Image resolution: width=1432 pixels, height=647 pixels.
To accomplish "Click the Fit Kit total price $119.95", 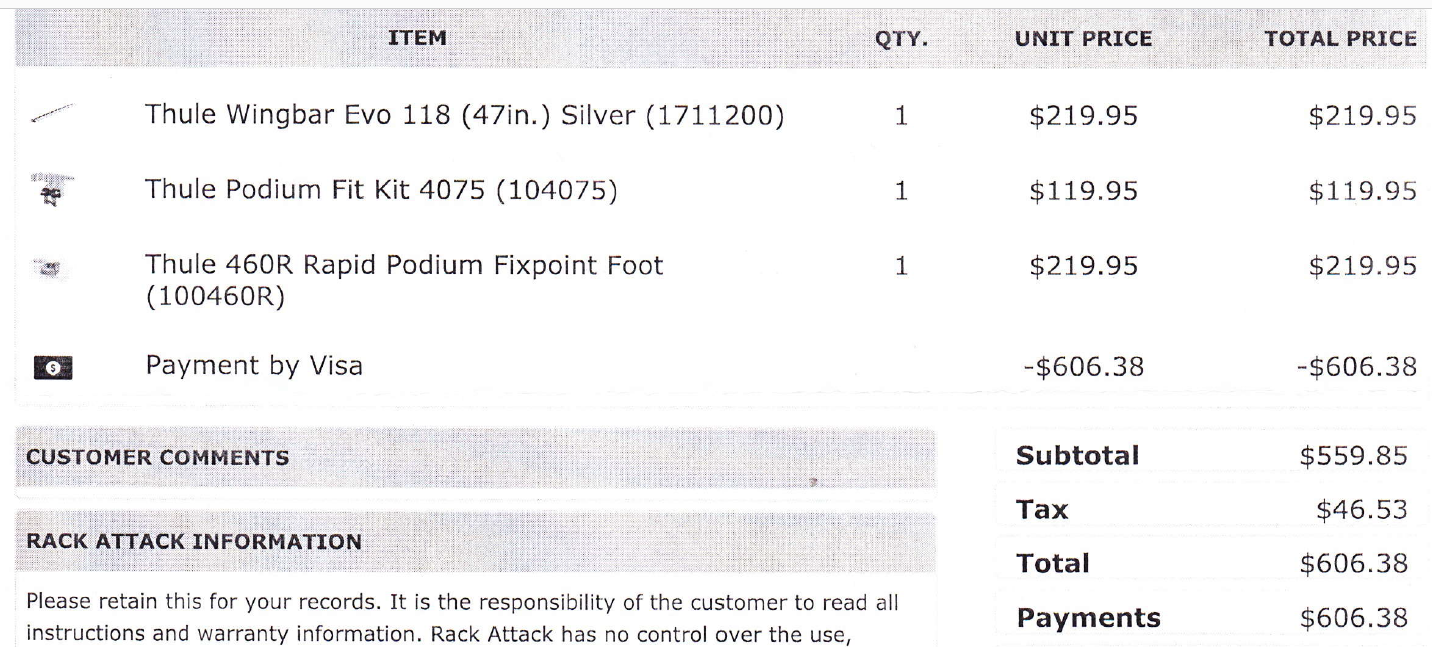I will (x=1361, y=190).
